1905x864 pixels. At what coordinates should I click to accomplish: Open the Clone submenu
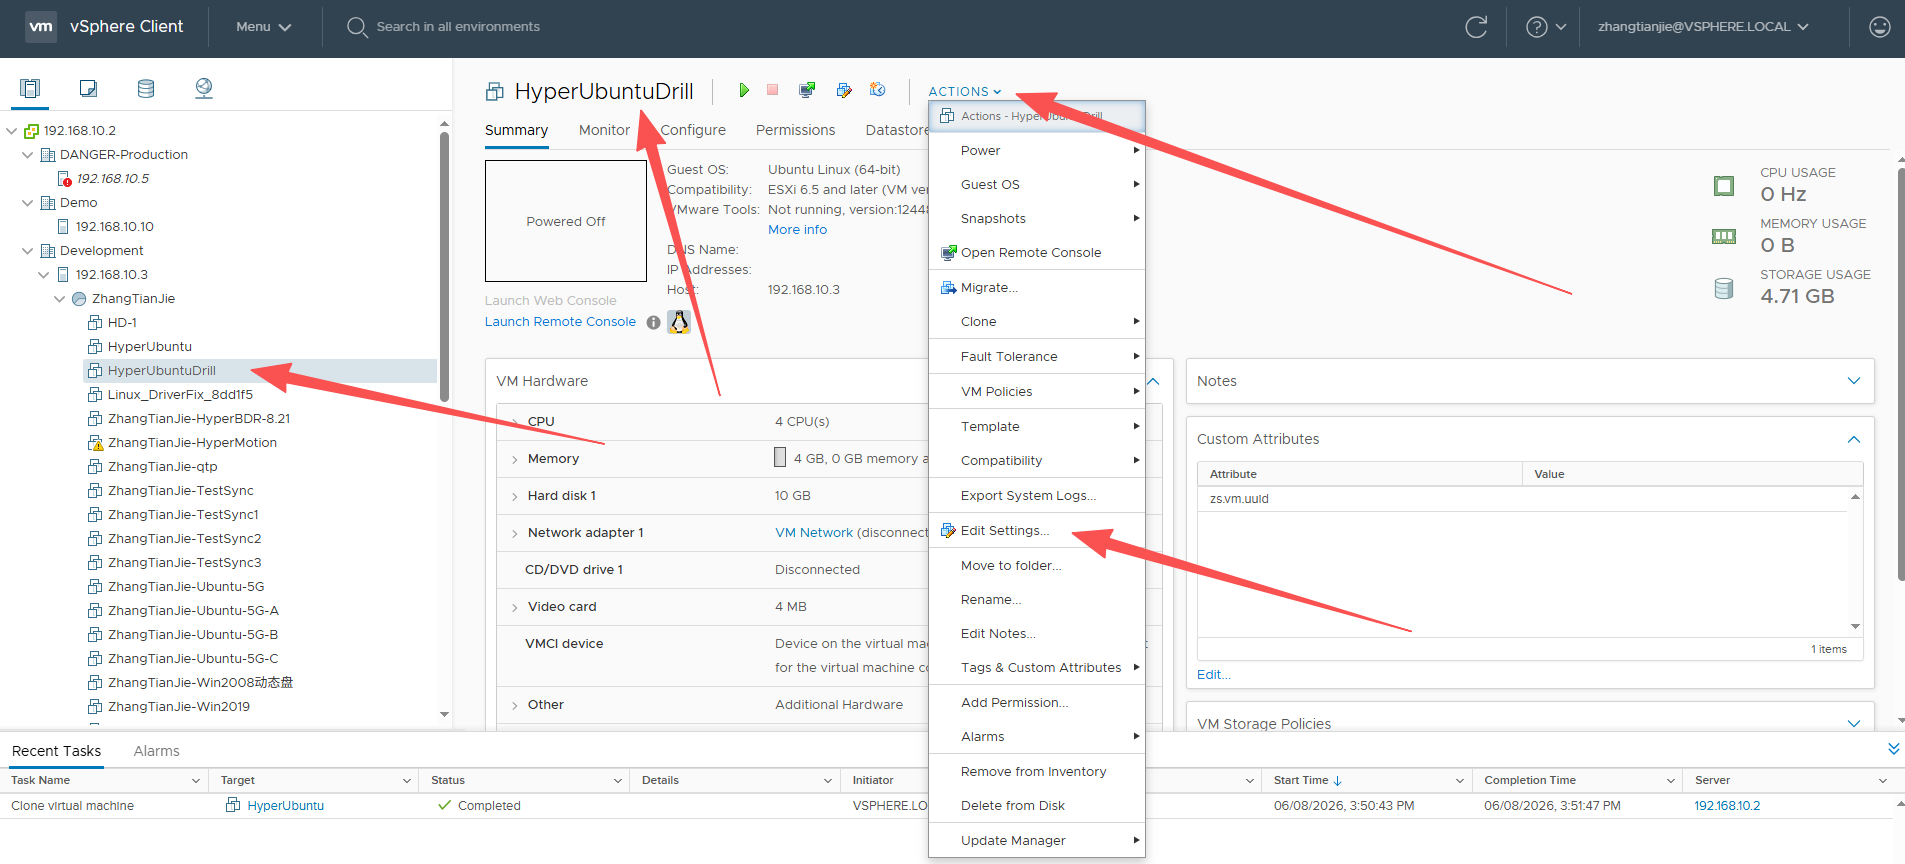(x=1037, y=321)
